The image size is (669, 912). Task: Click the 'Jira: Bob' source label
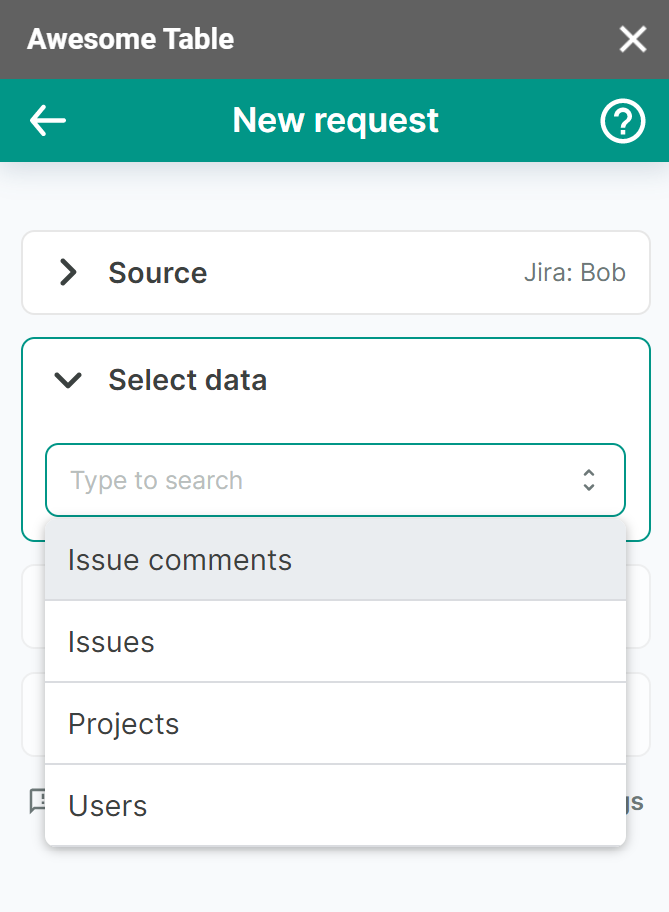tap(574, 273)
